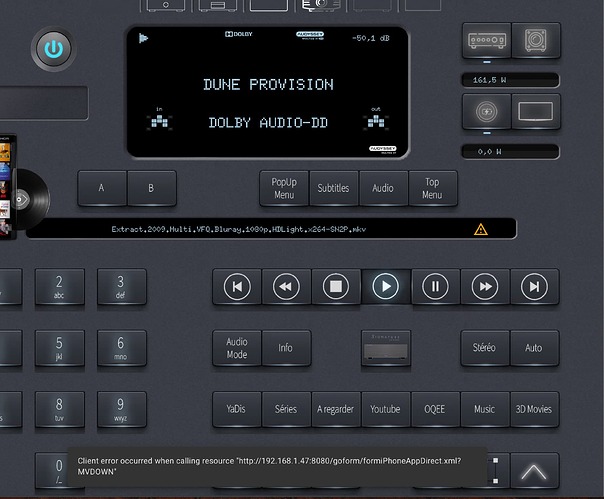Fast forward the playback
Image resolution: width=604 pixels, height=499 pixels.
pos(485,287)
